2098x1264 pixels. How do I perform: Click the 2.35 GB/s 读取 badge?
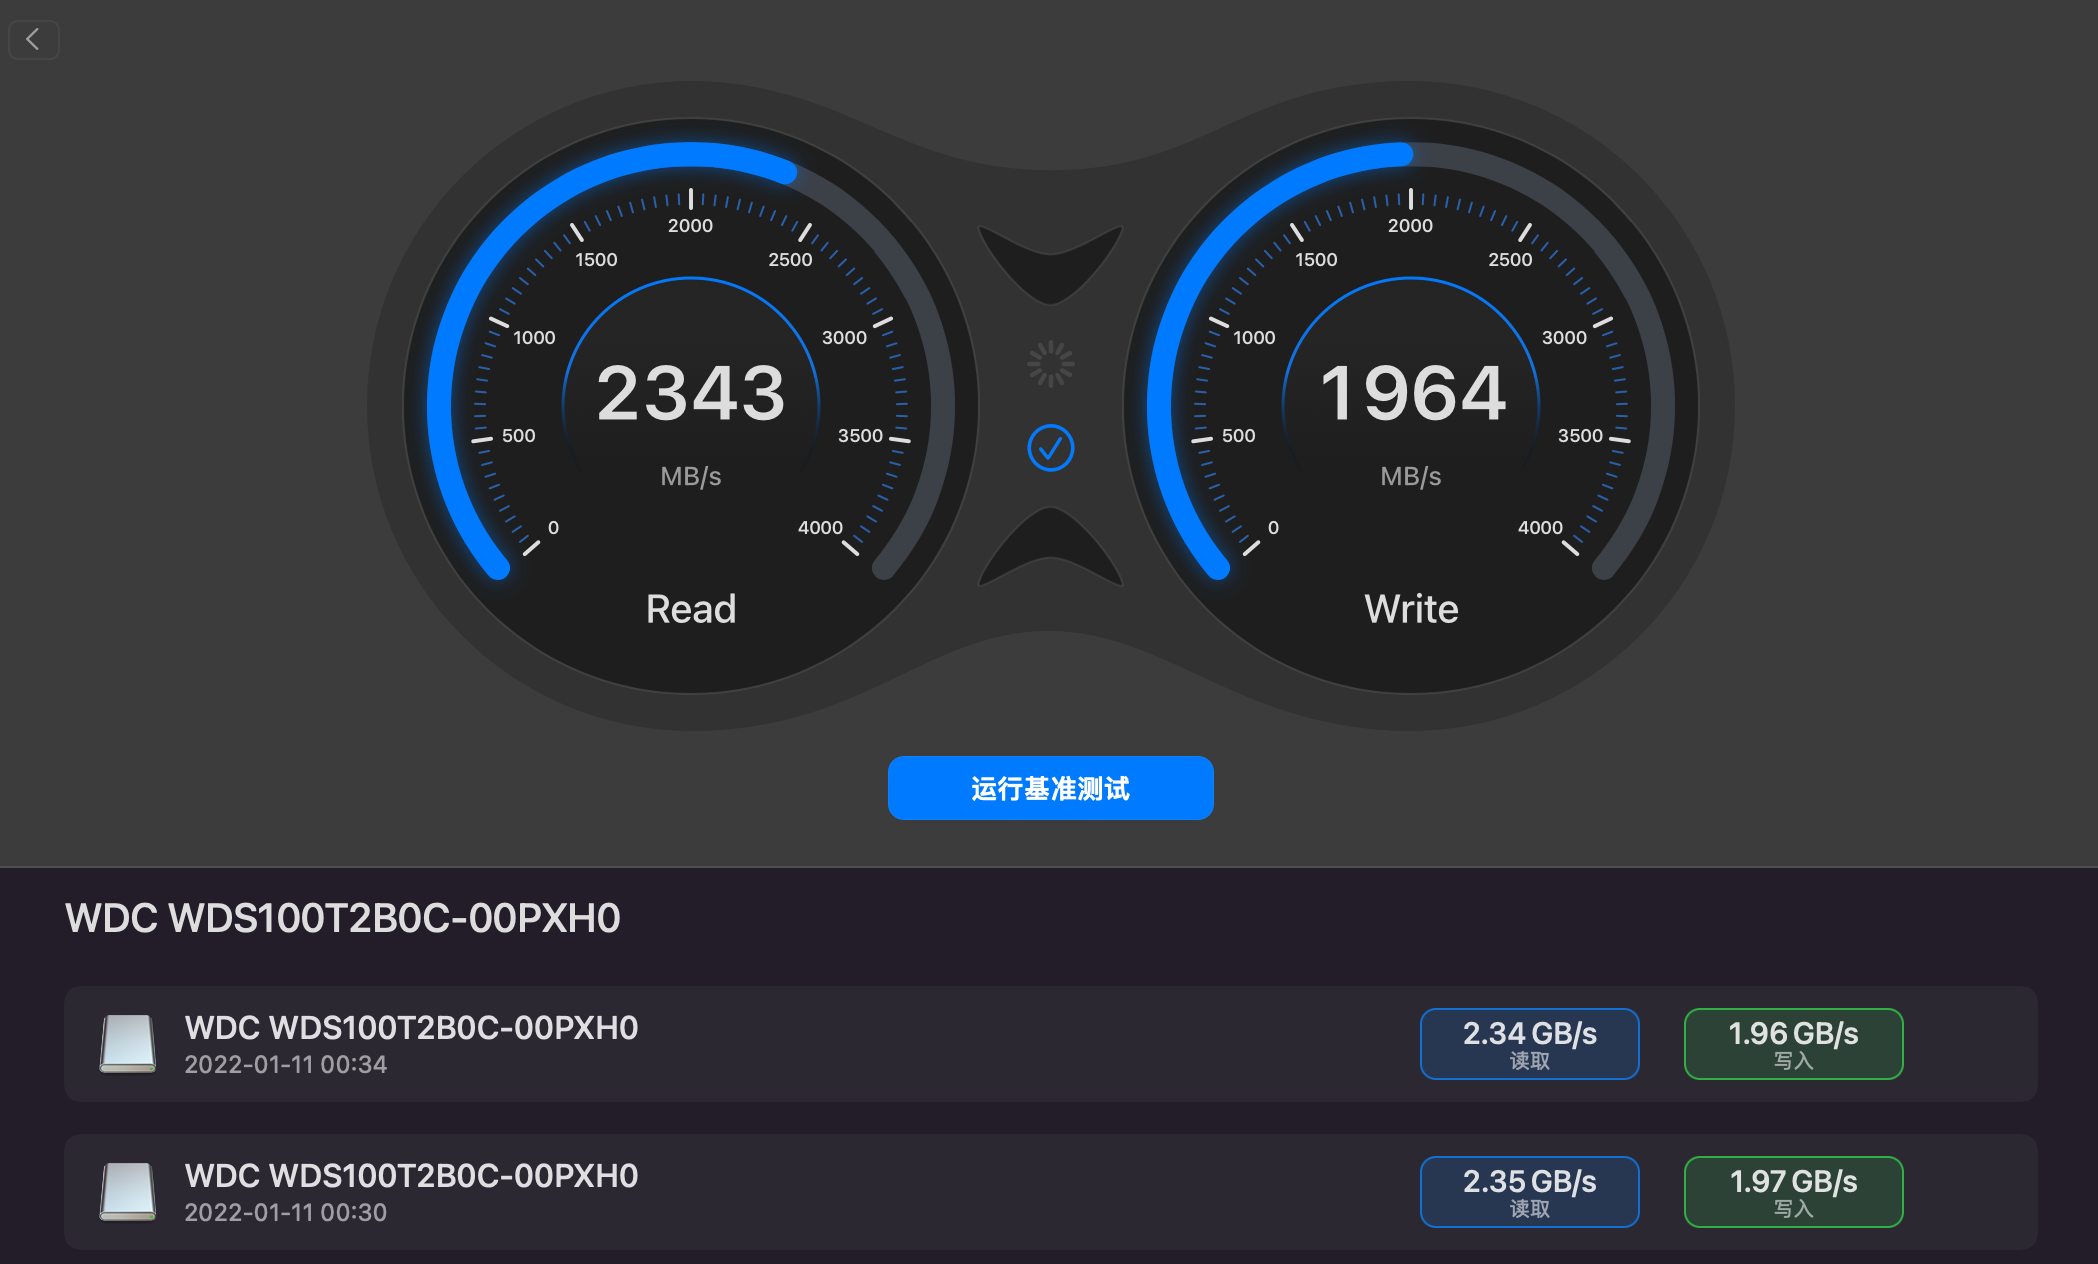[x=1529, y=1192]
